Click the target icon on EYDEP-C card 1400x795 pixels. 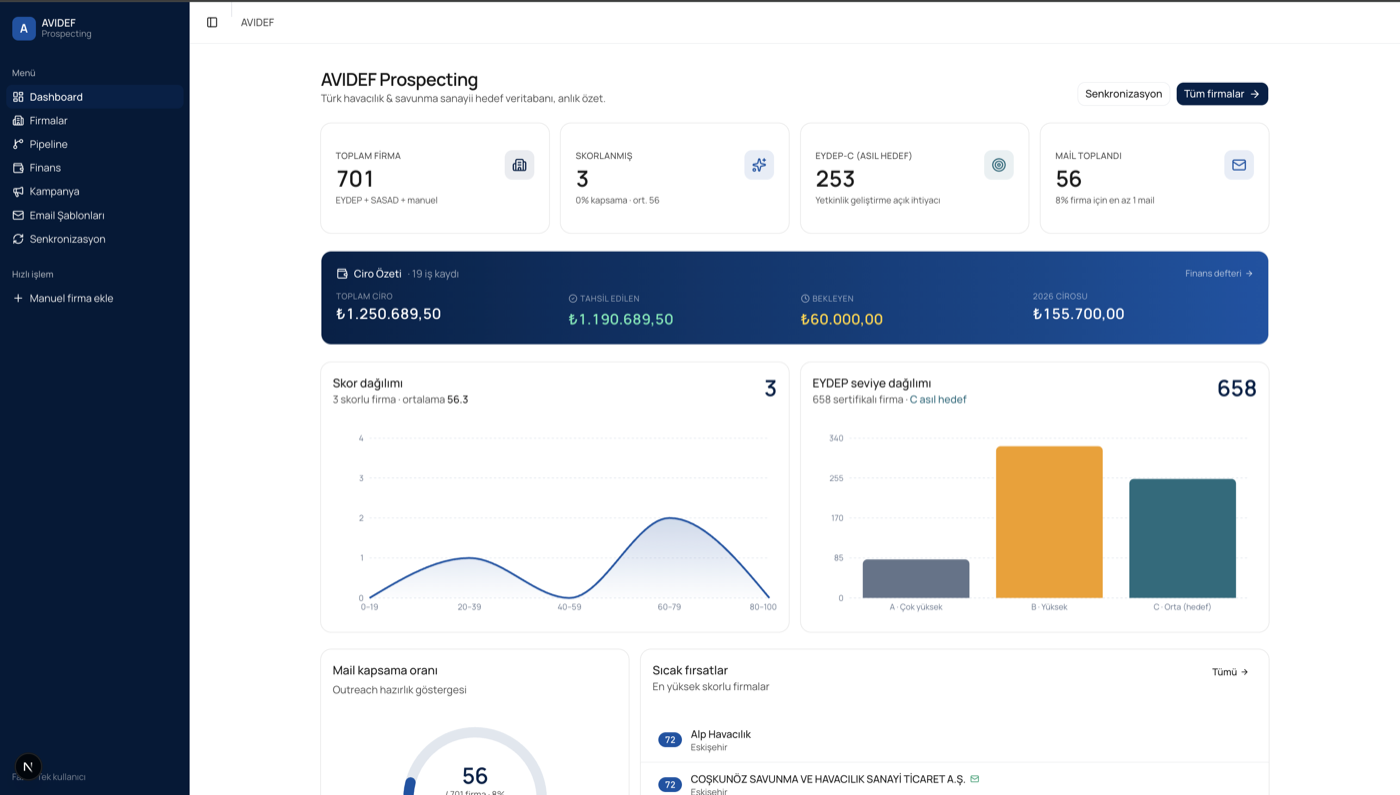(999, 165)
